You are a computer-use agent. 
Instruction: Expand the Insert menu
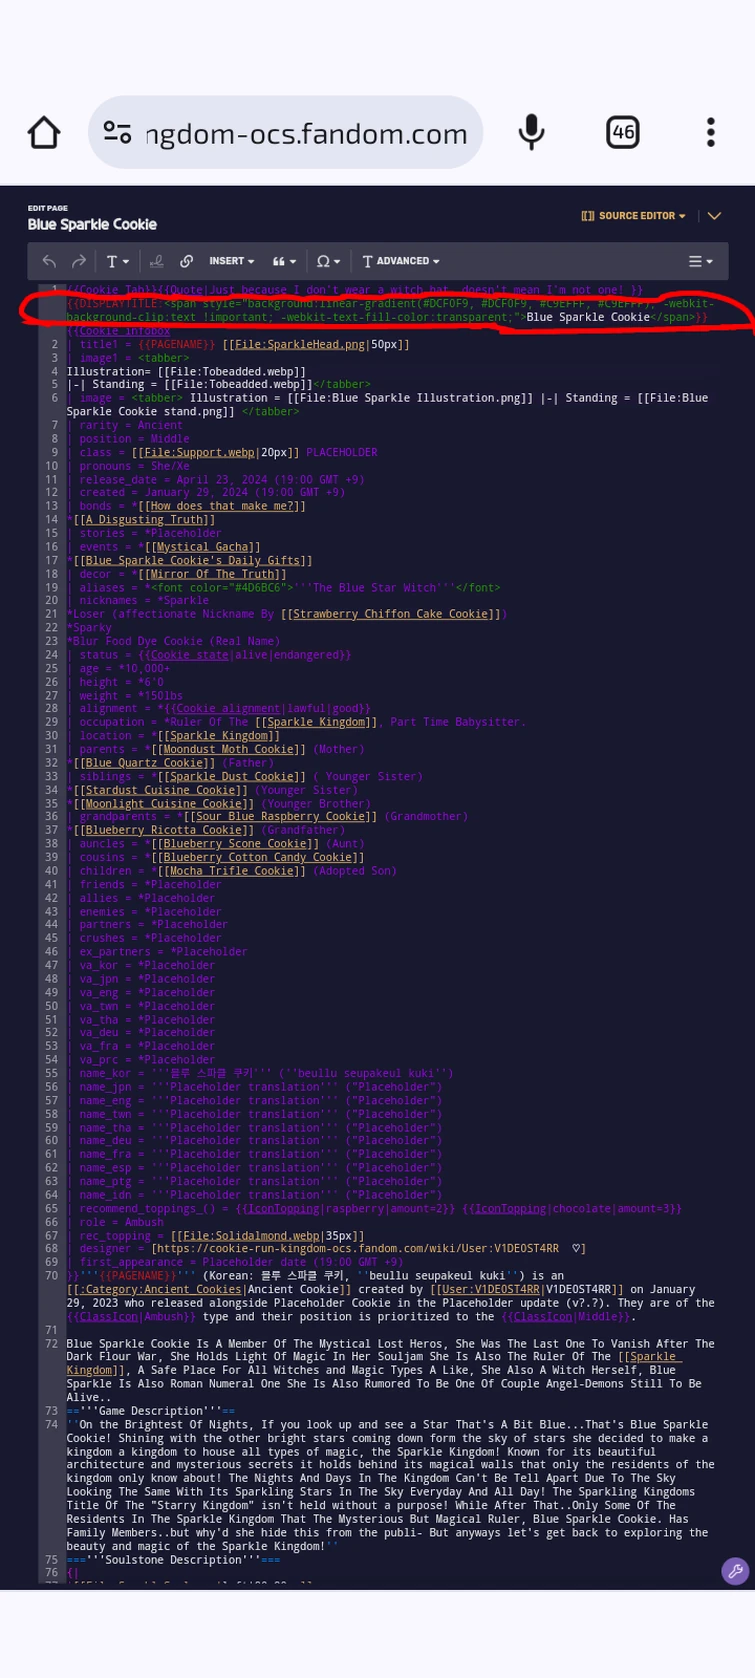pos(231,262)
